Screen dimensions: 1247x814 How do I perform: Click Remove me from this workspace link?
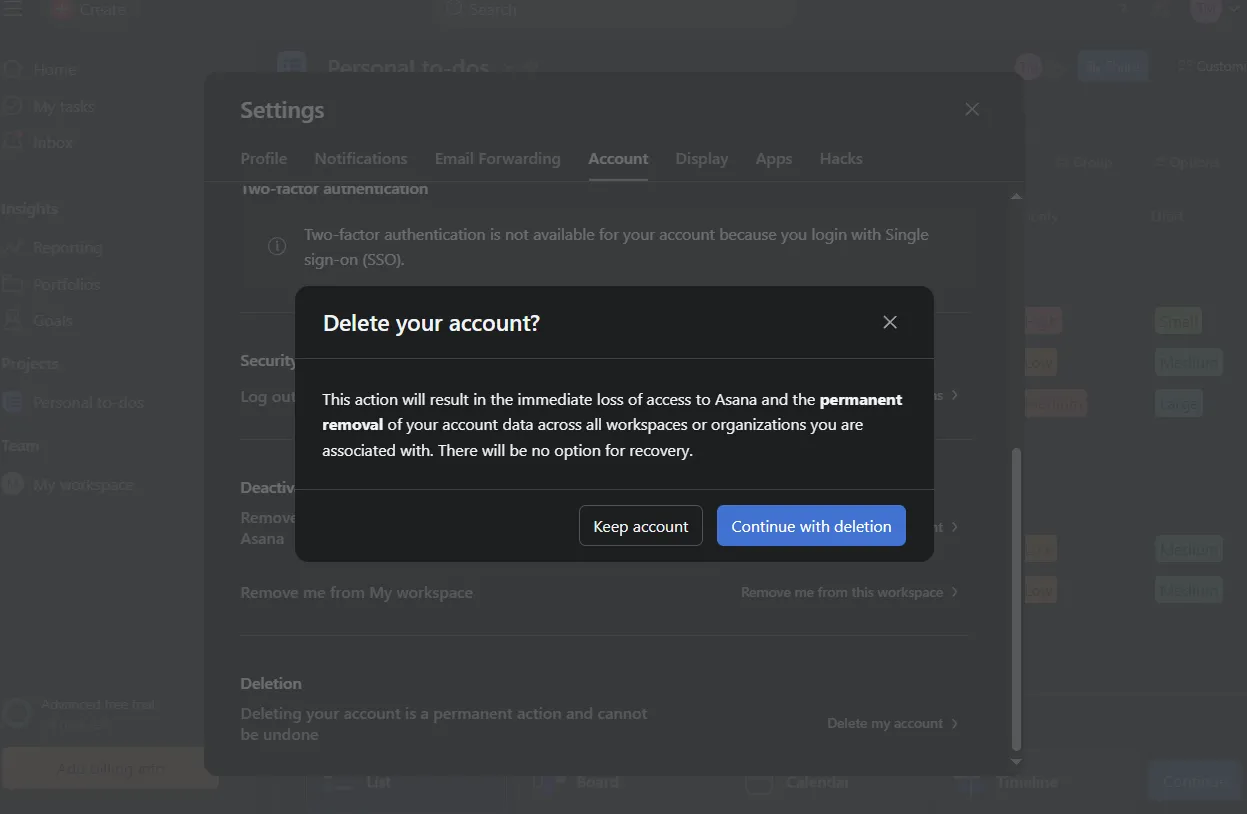click(x=842, y=592)
